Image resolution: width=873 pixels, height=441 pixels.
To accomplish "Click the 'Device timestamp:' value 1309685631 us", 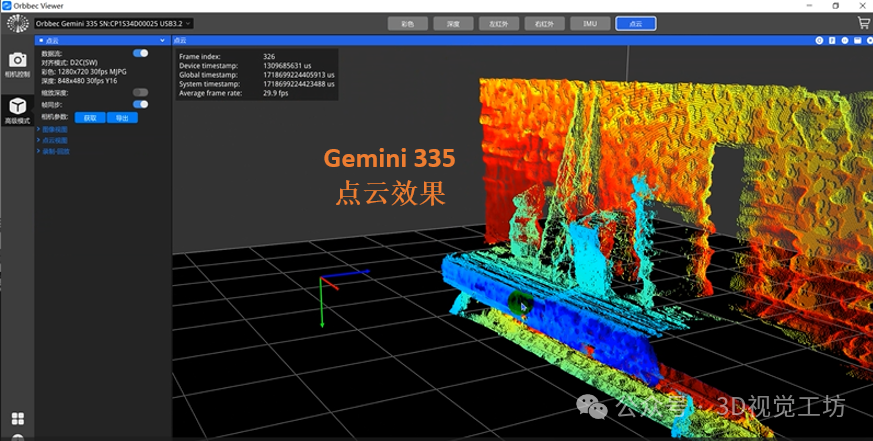I will (287, 66).
